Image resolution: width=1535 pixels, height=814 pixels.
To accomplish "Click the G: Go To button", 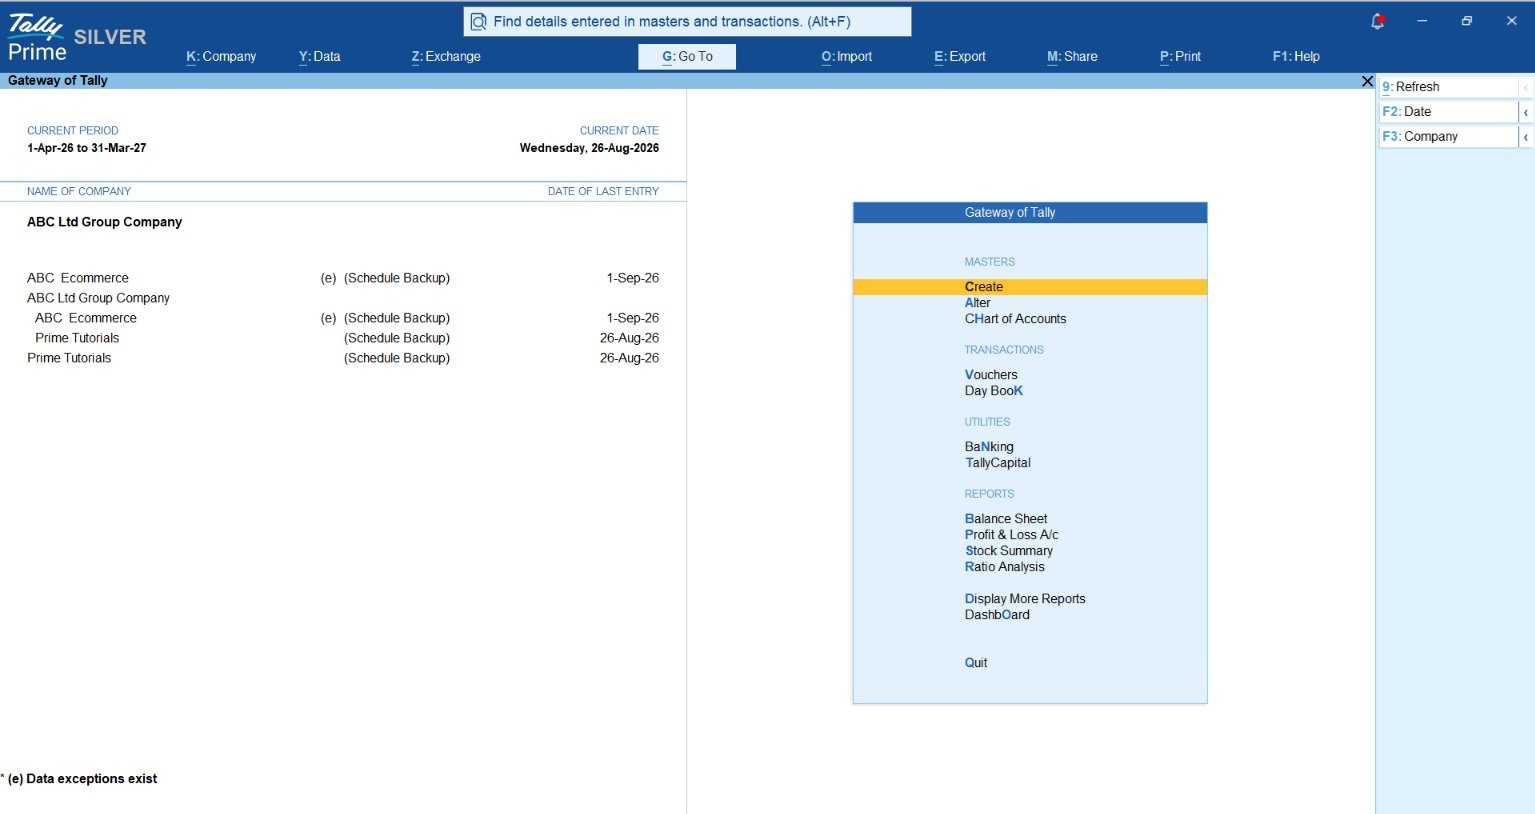I will click(x=687, y=57).
